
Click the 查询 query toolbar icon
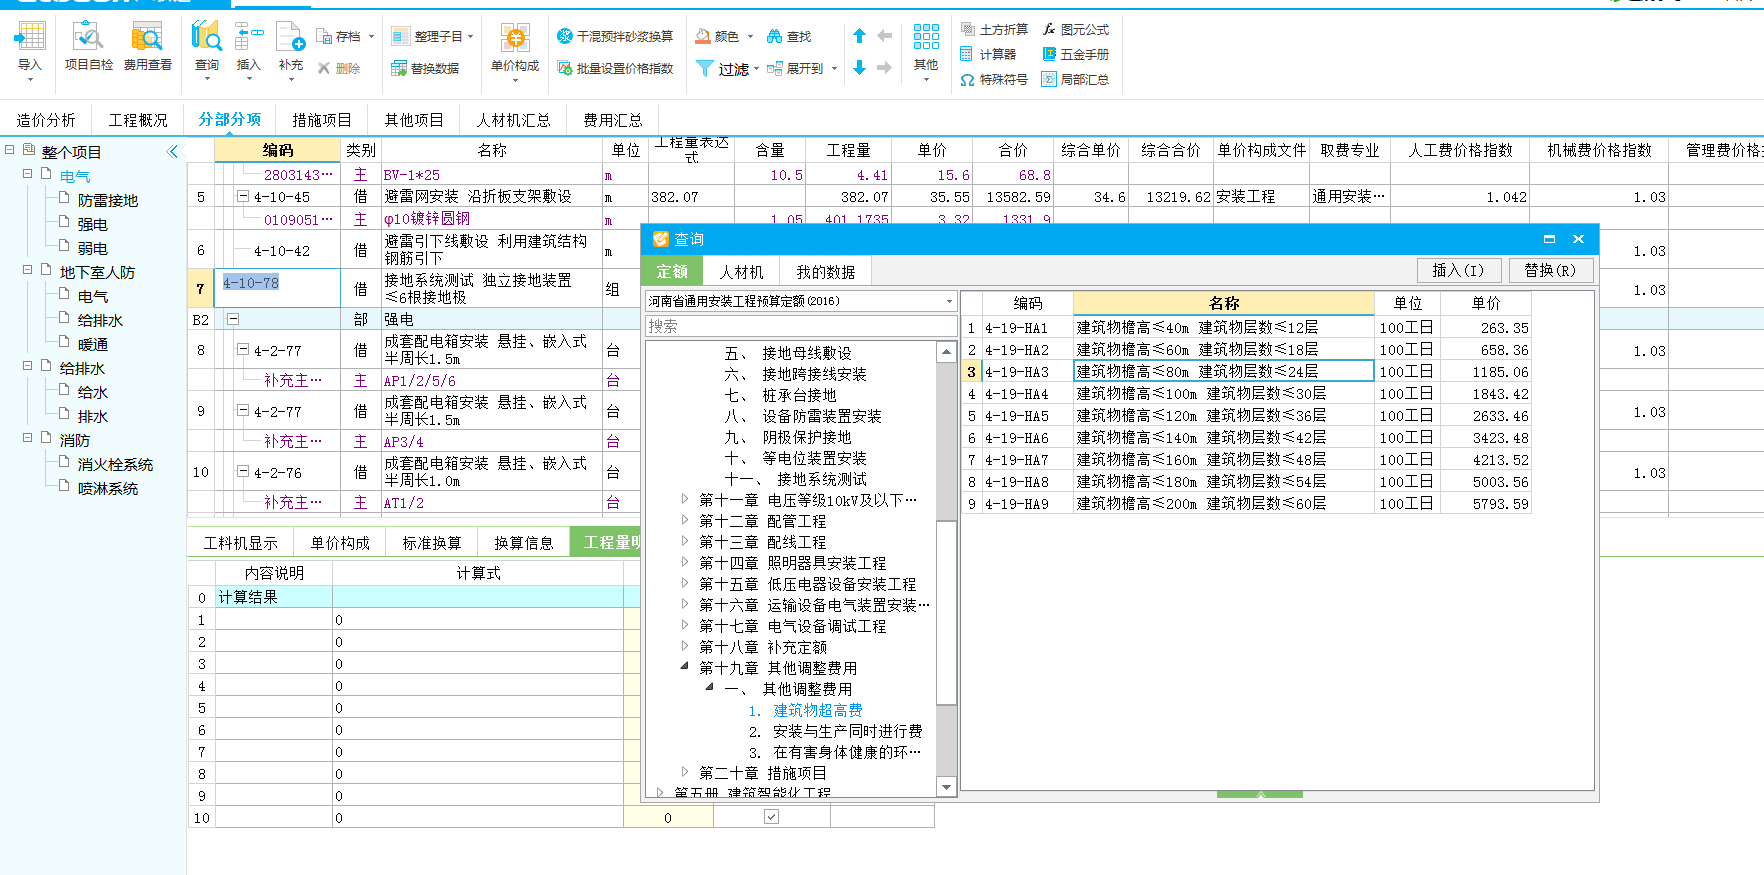207,37
